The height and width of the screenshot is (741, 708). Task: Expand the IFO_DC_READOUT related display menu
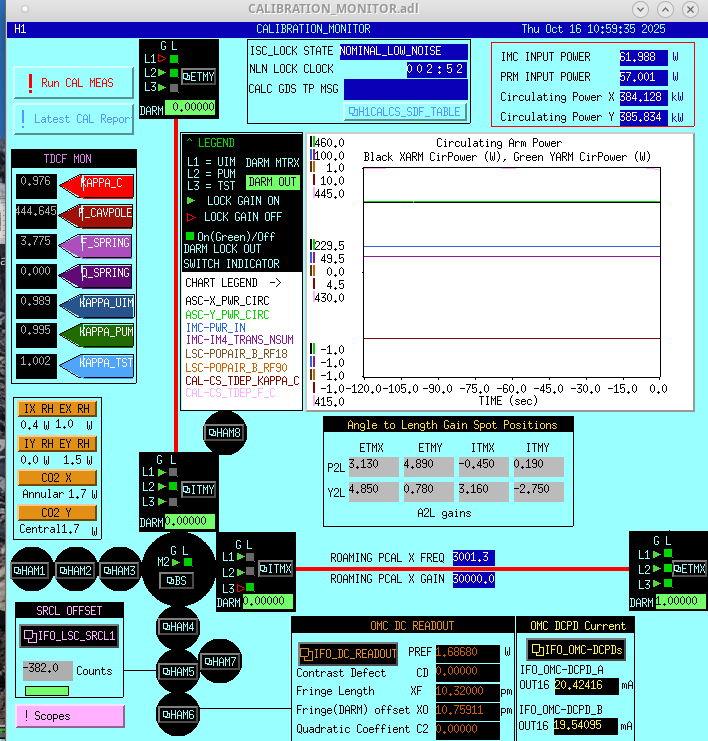tap(348, 653)
